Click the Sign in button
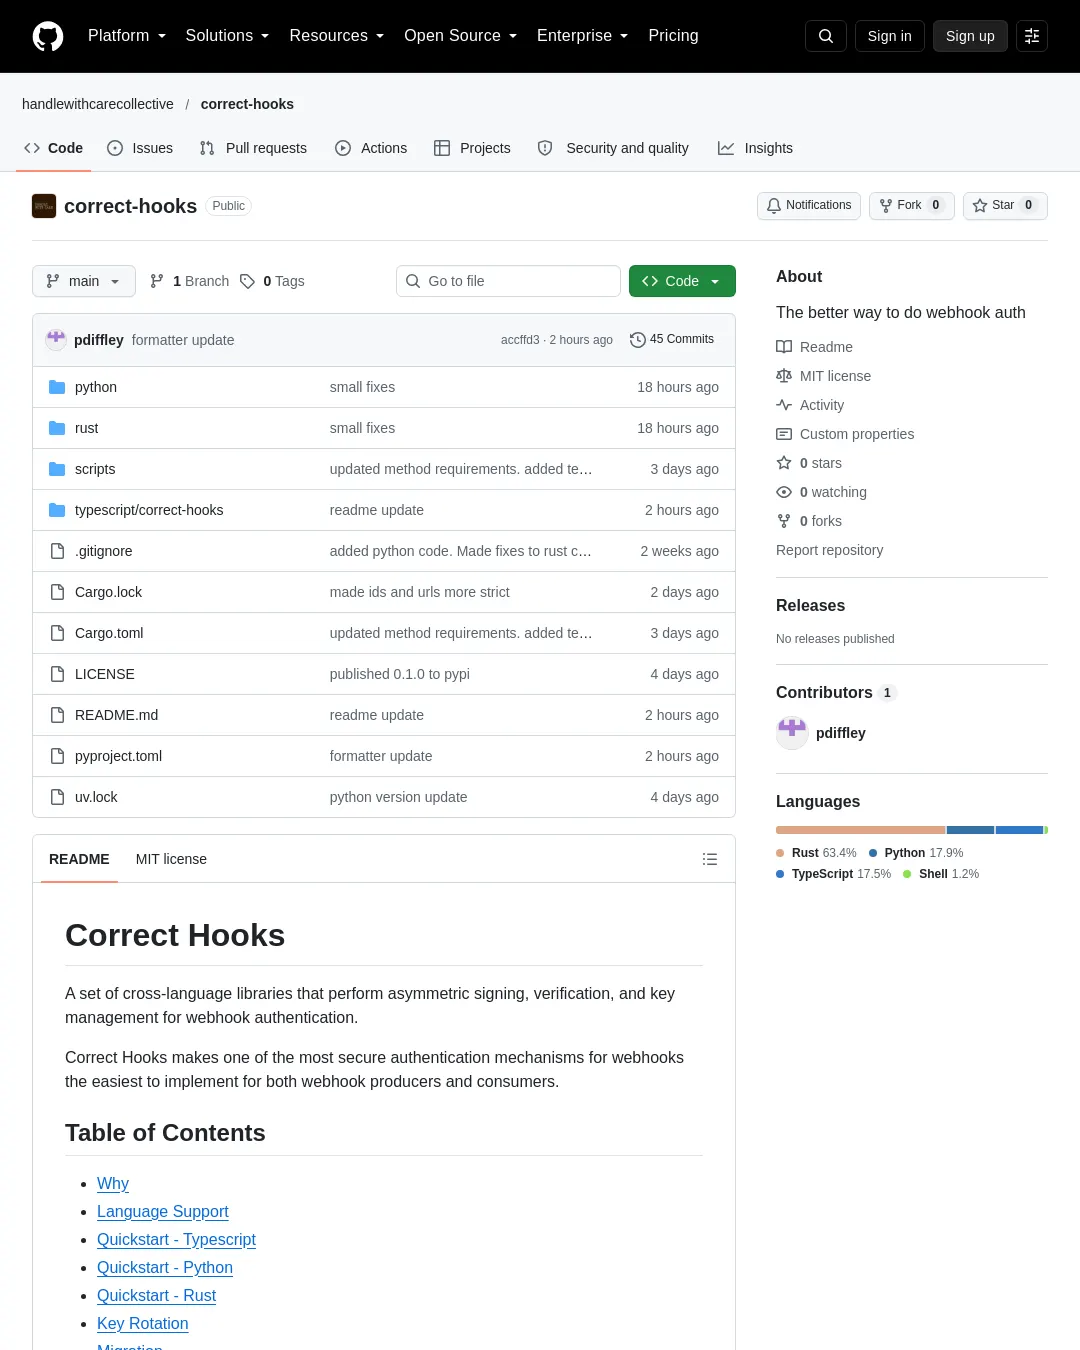Screen dimensions: 1080x1350 tap(890, 36)
